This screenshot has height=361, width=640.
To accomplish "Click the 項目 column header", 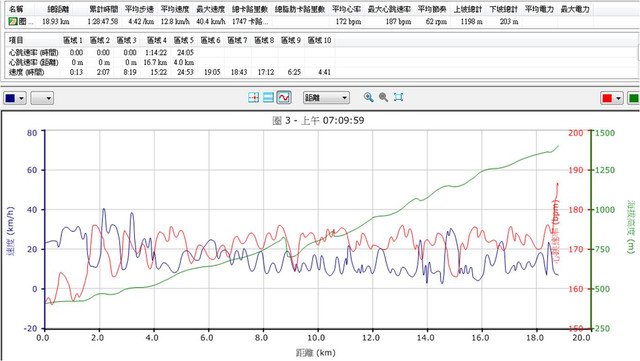I will 16,40.
